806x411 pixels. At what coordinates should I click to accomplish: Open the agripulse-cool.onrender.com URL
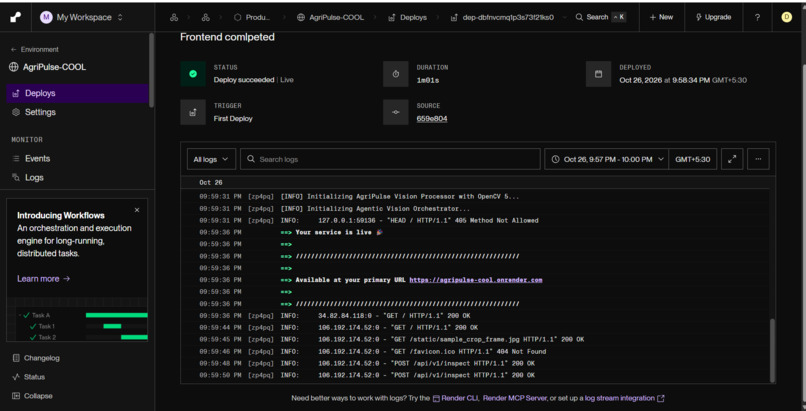[476, 280]
